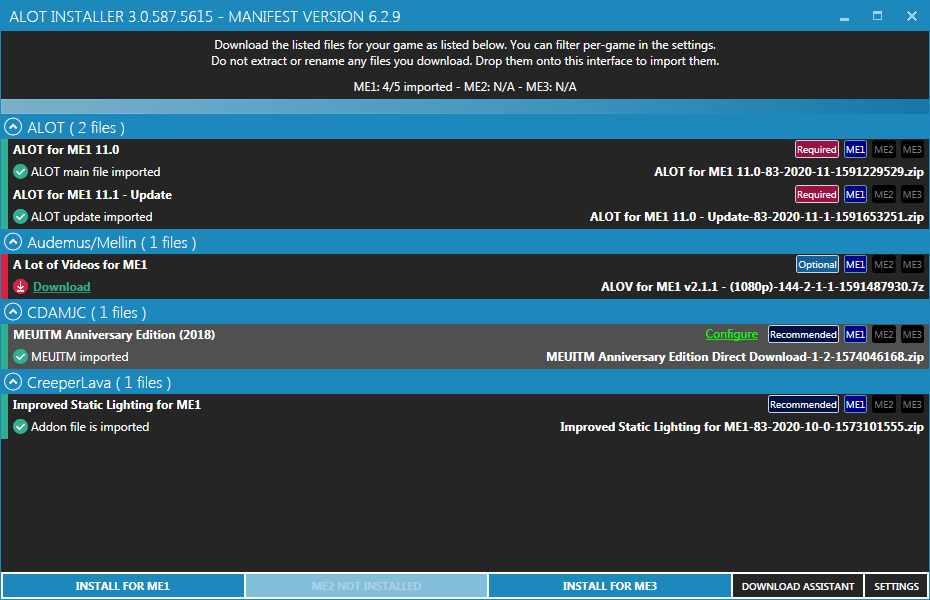Select the ALOT for ME1 11.0 title
930x600 pixels.
66,149
